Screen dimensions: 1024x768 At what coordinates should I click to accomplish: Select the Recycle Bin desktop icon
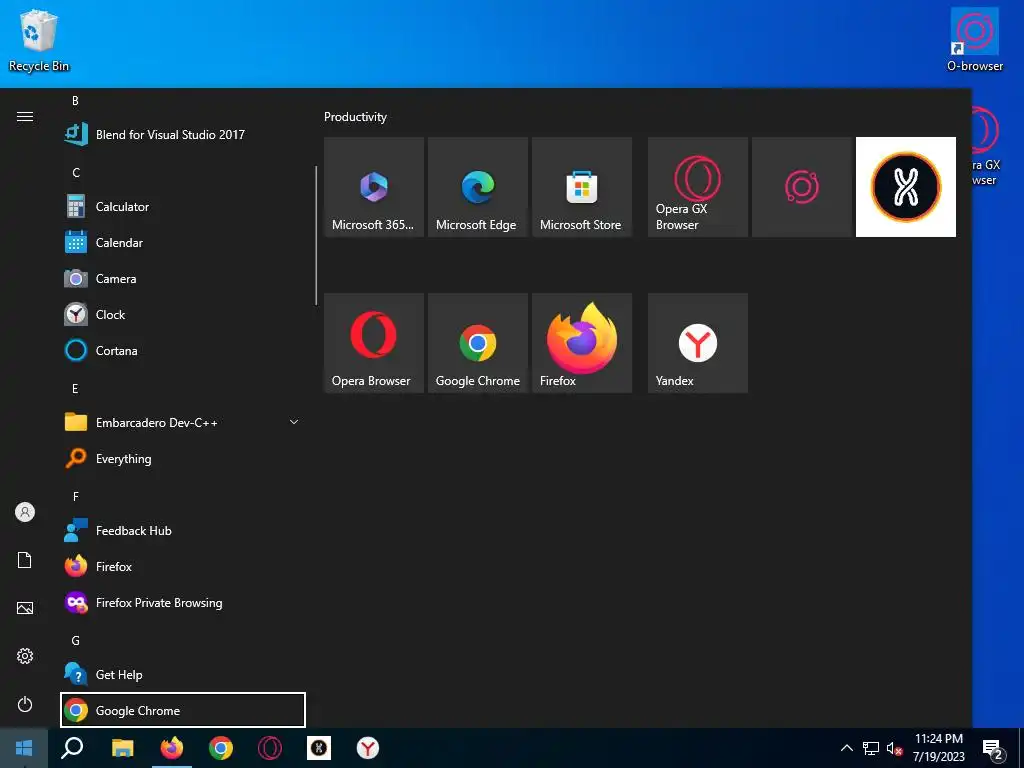39,40
